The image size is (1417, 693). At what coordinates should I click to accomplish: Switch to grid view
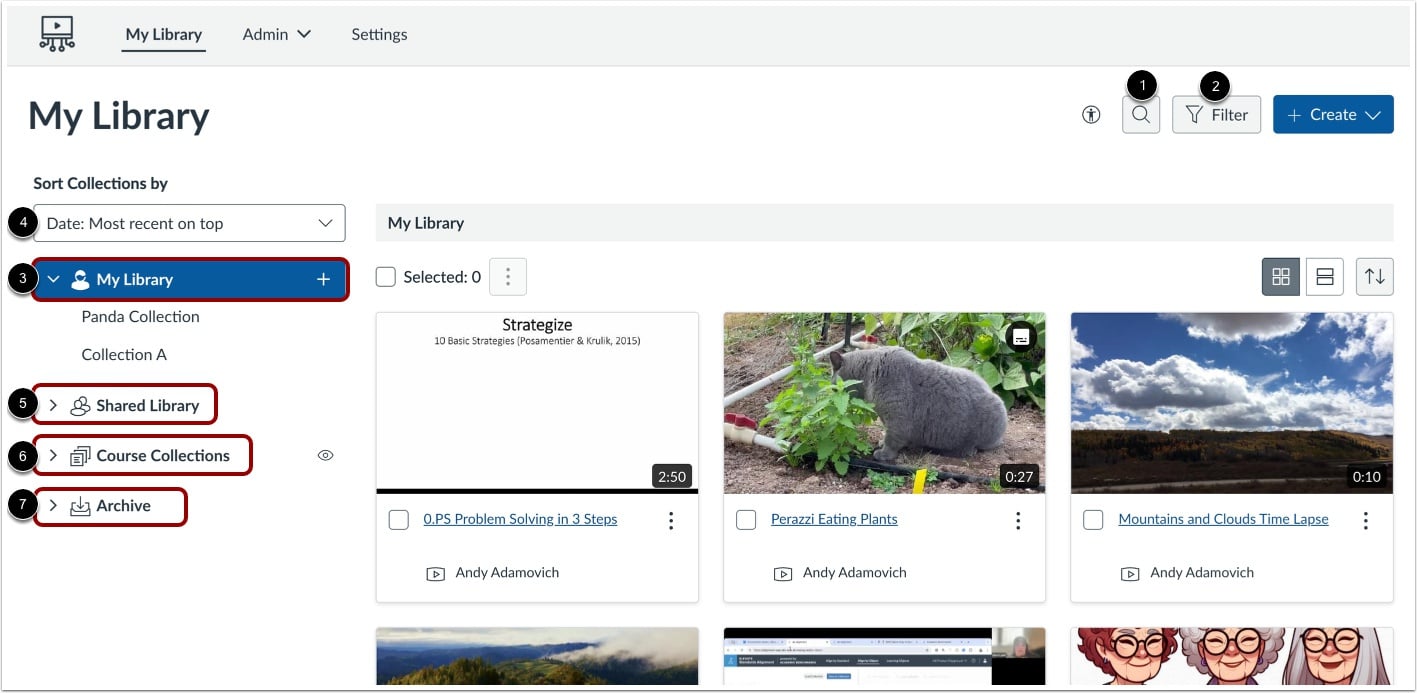[1281, 277]
